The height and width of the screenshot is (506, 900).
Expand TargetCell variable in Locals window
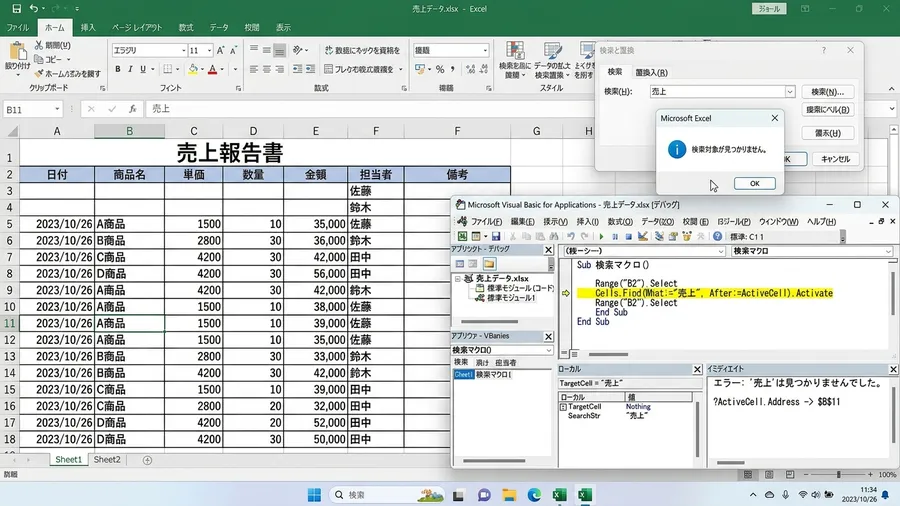[x=563, y=407]
